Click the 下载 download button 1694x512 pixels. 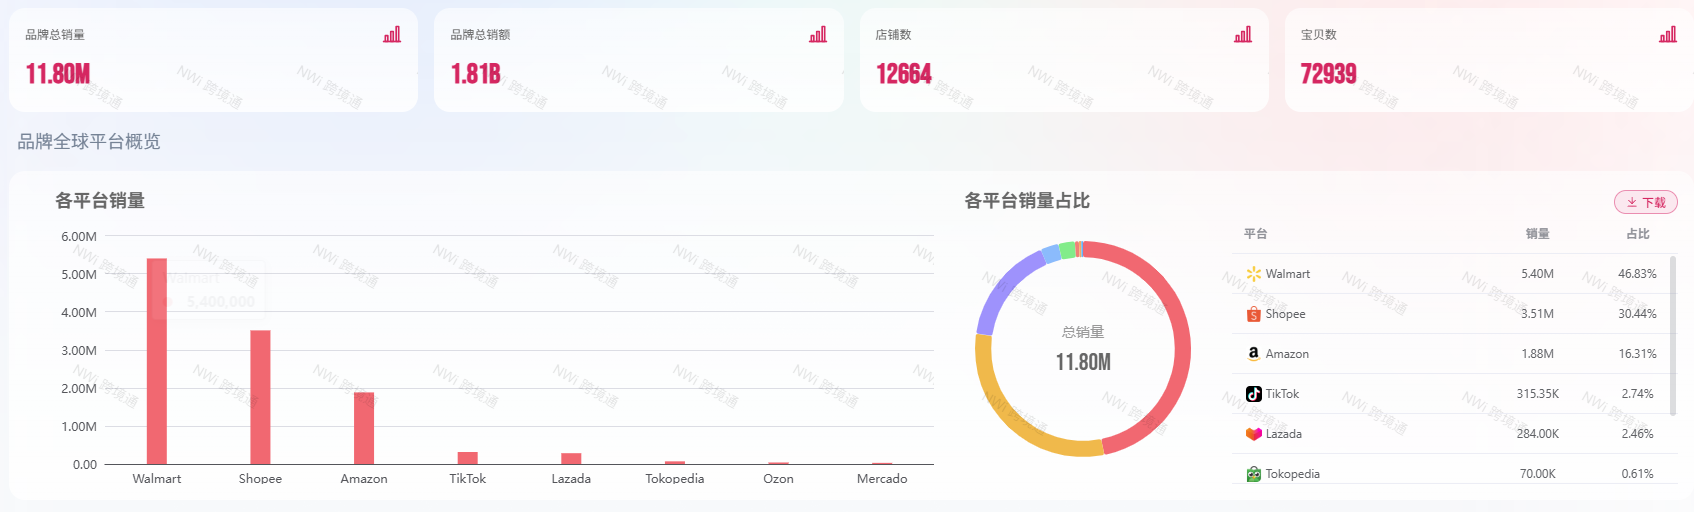(1646, 202)
